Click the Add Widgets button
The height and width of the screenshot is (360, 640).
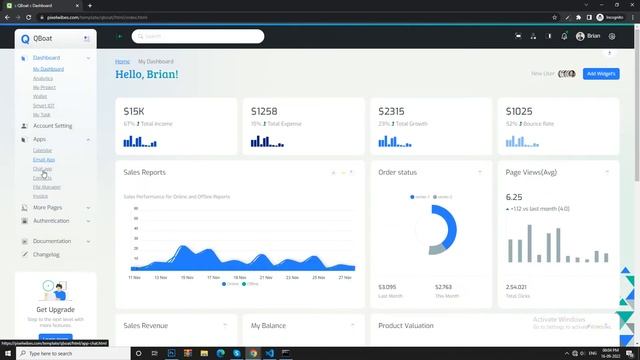click(x=601, y=74)
